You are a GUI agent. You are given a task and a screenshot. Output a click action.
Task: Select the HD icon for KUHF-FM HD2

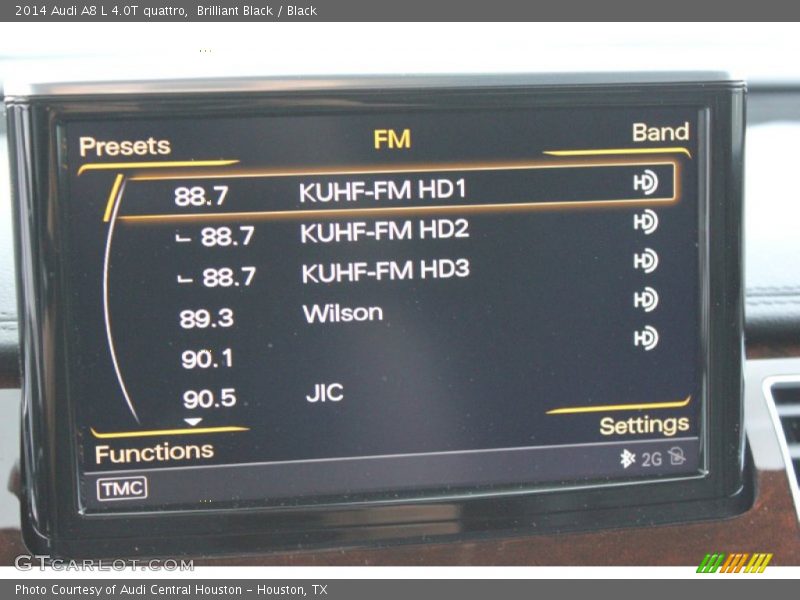[645, 222]
